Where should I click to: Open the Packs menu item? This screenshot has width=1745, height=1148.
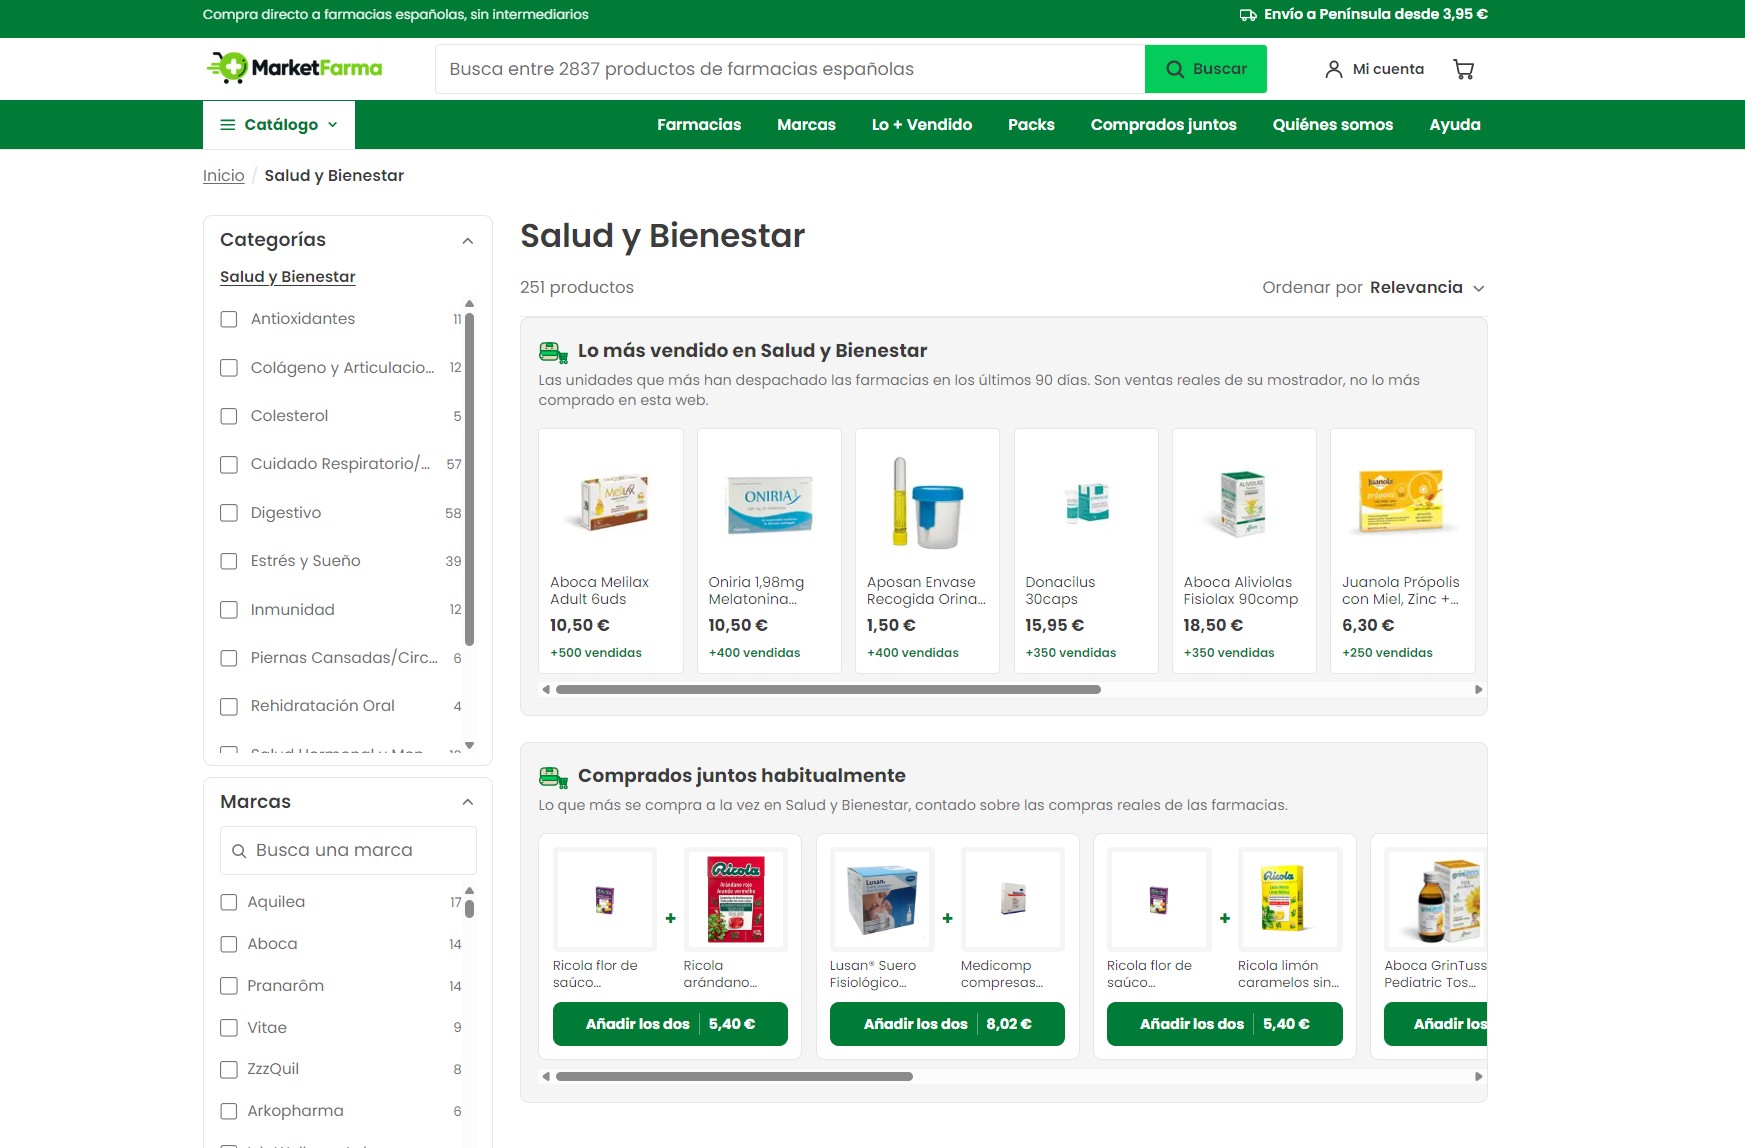[1031, 124]
